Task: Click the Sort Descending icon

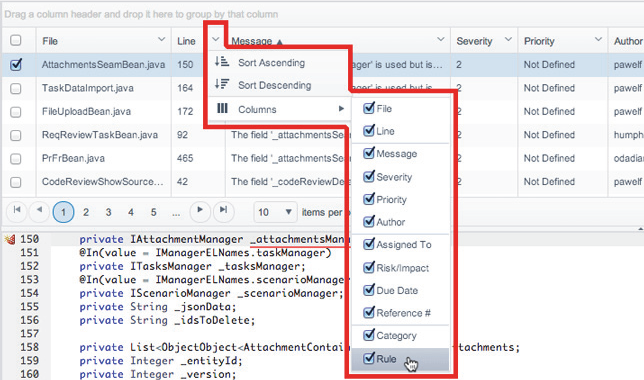Action: [222, 84]
